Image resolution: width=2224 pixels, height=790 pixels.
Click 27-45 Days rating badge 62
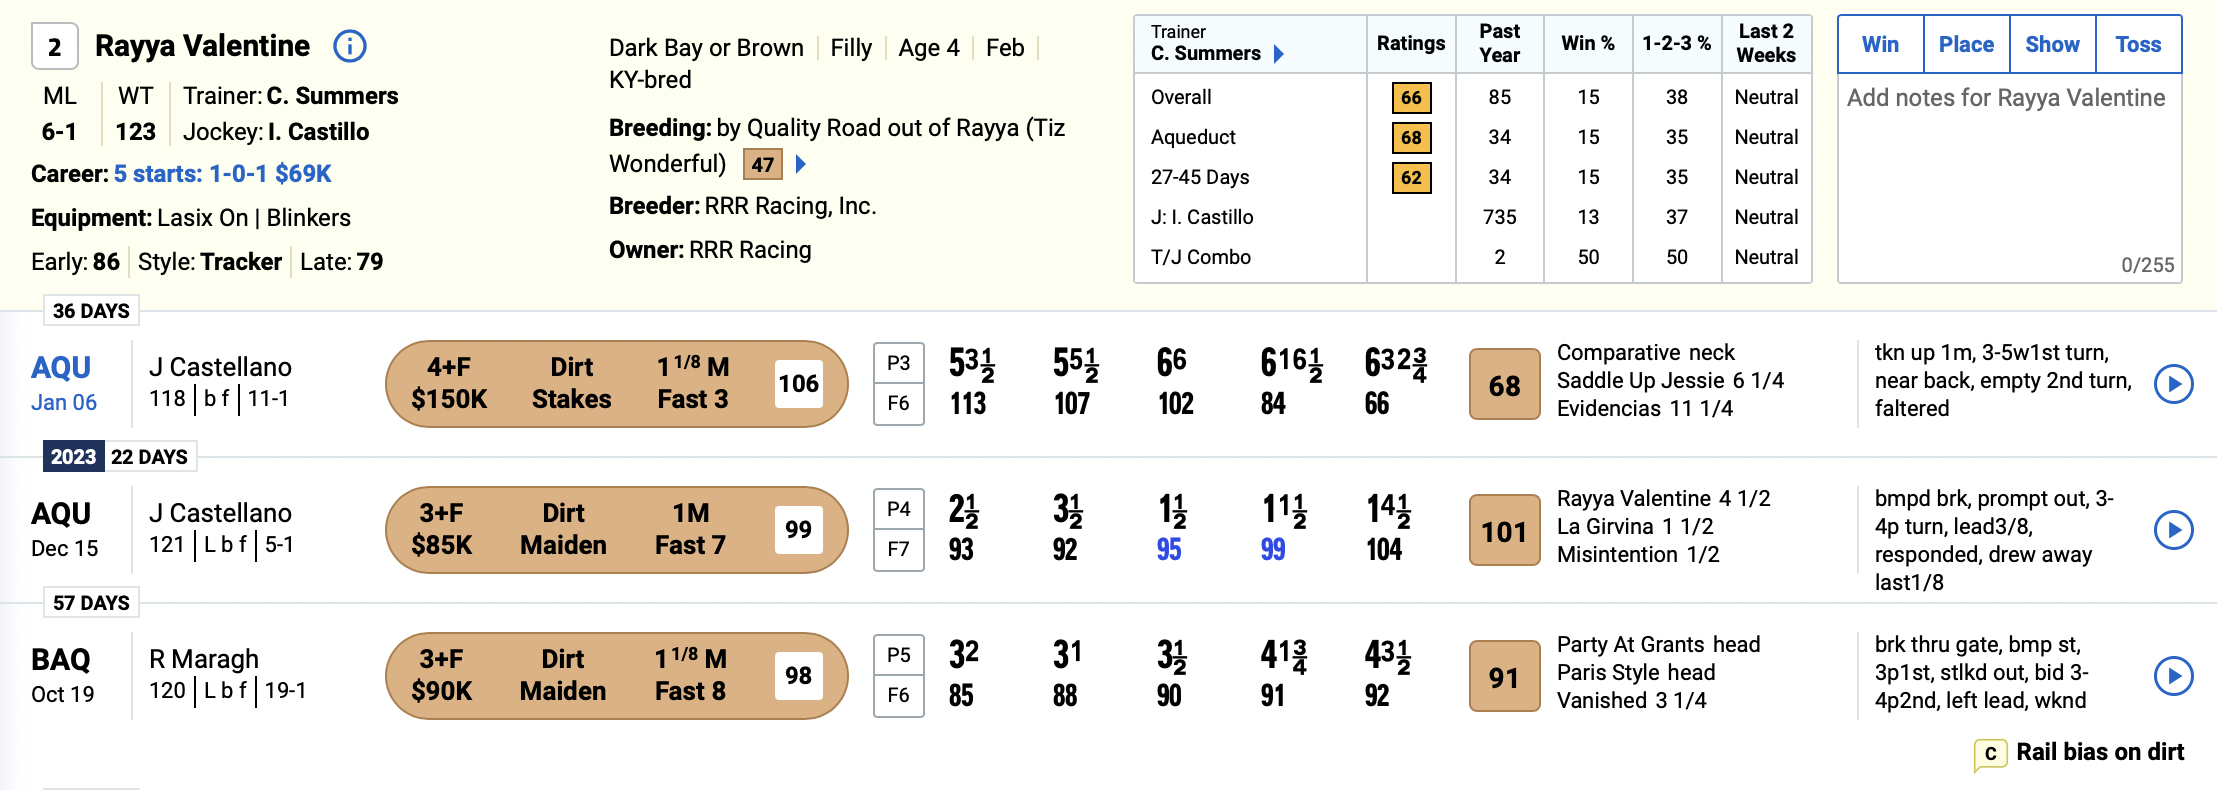pyautogui.click(x=1411, y=177)
